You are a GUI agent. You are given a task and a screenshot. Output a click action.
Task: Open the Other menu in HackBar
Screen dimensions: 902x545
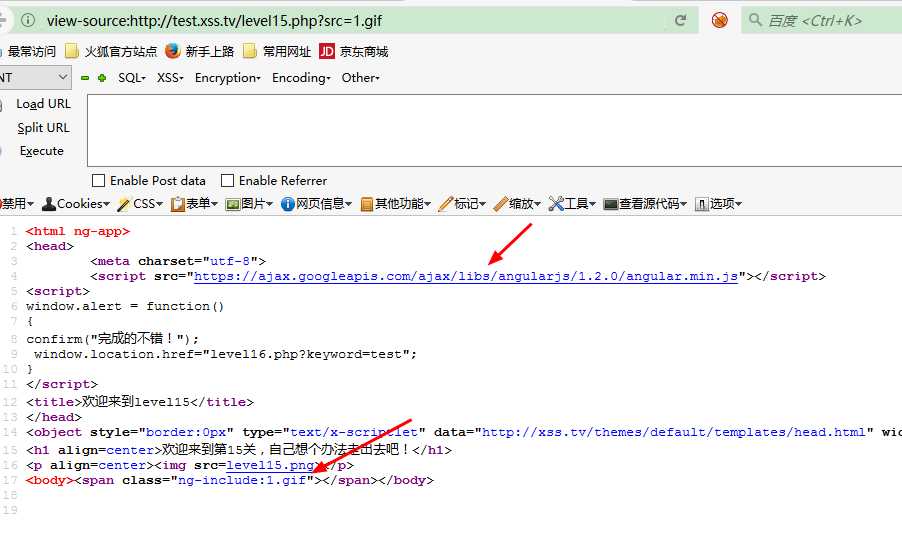361,78
